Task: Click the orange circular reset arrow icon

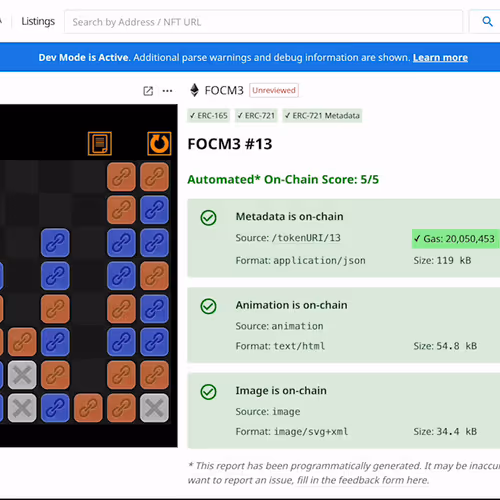Action: point(159,144)
